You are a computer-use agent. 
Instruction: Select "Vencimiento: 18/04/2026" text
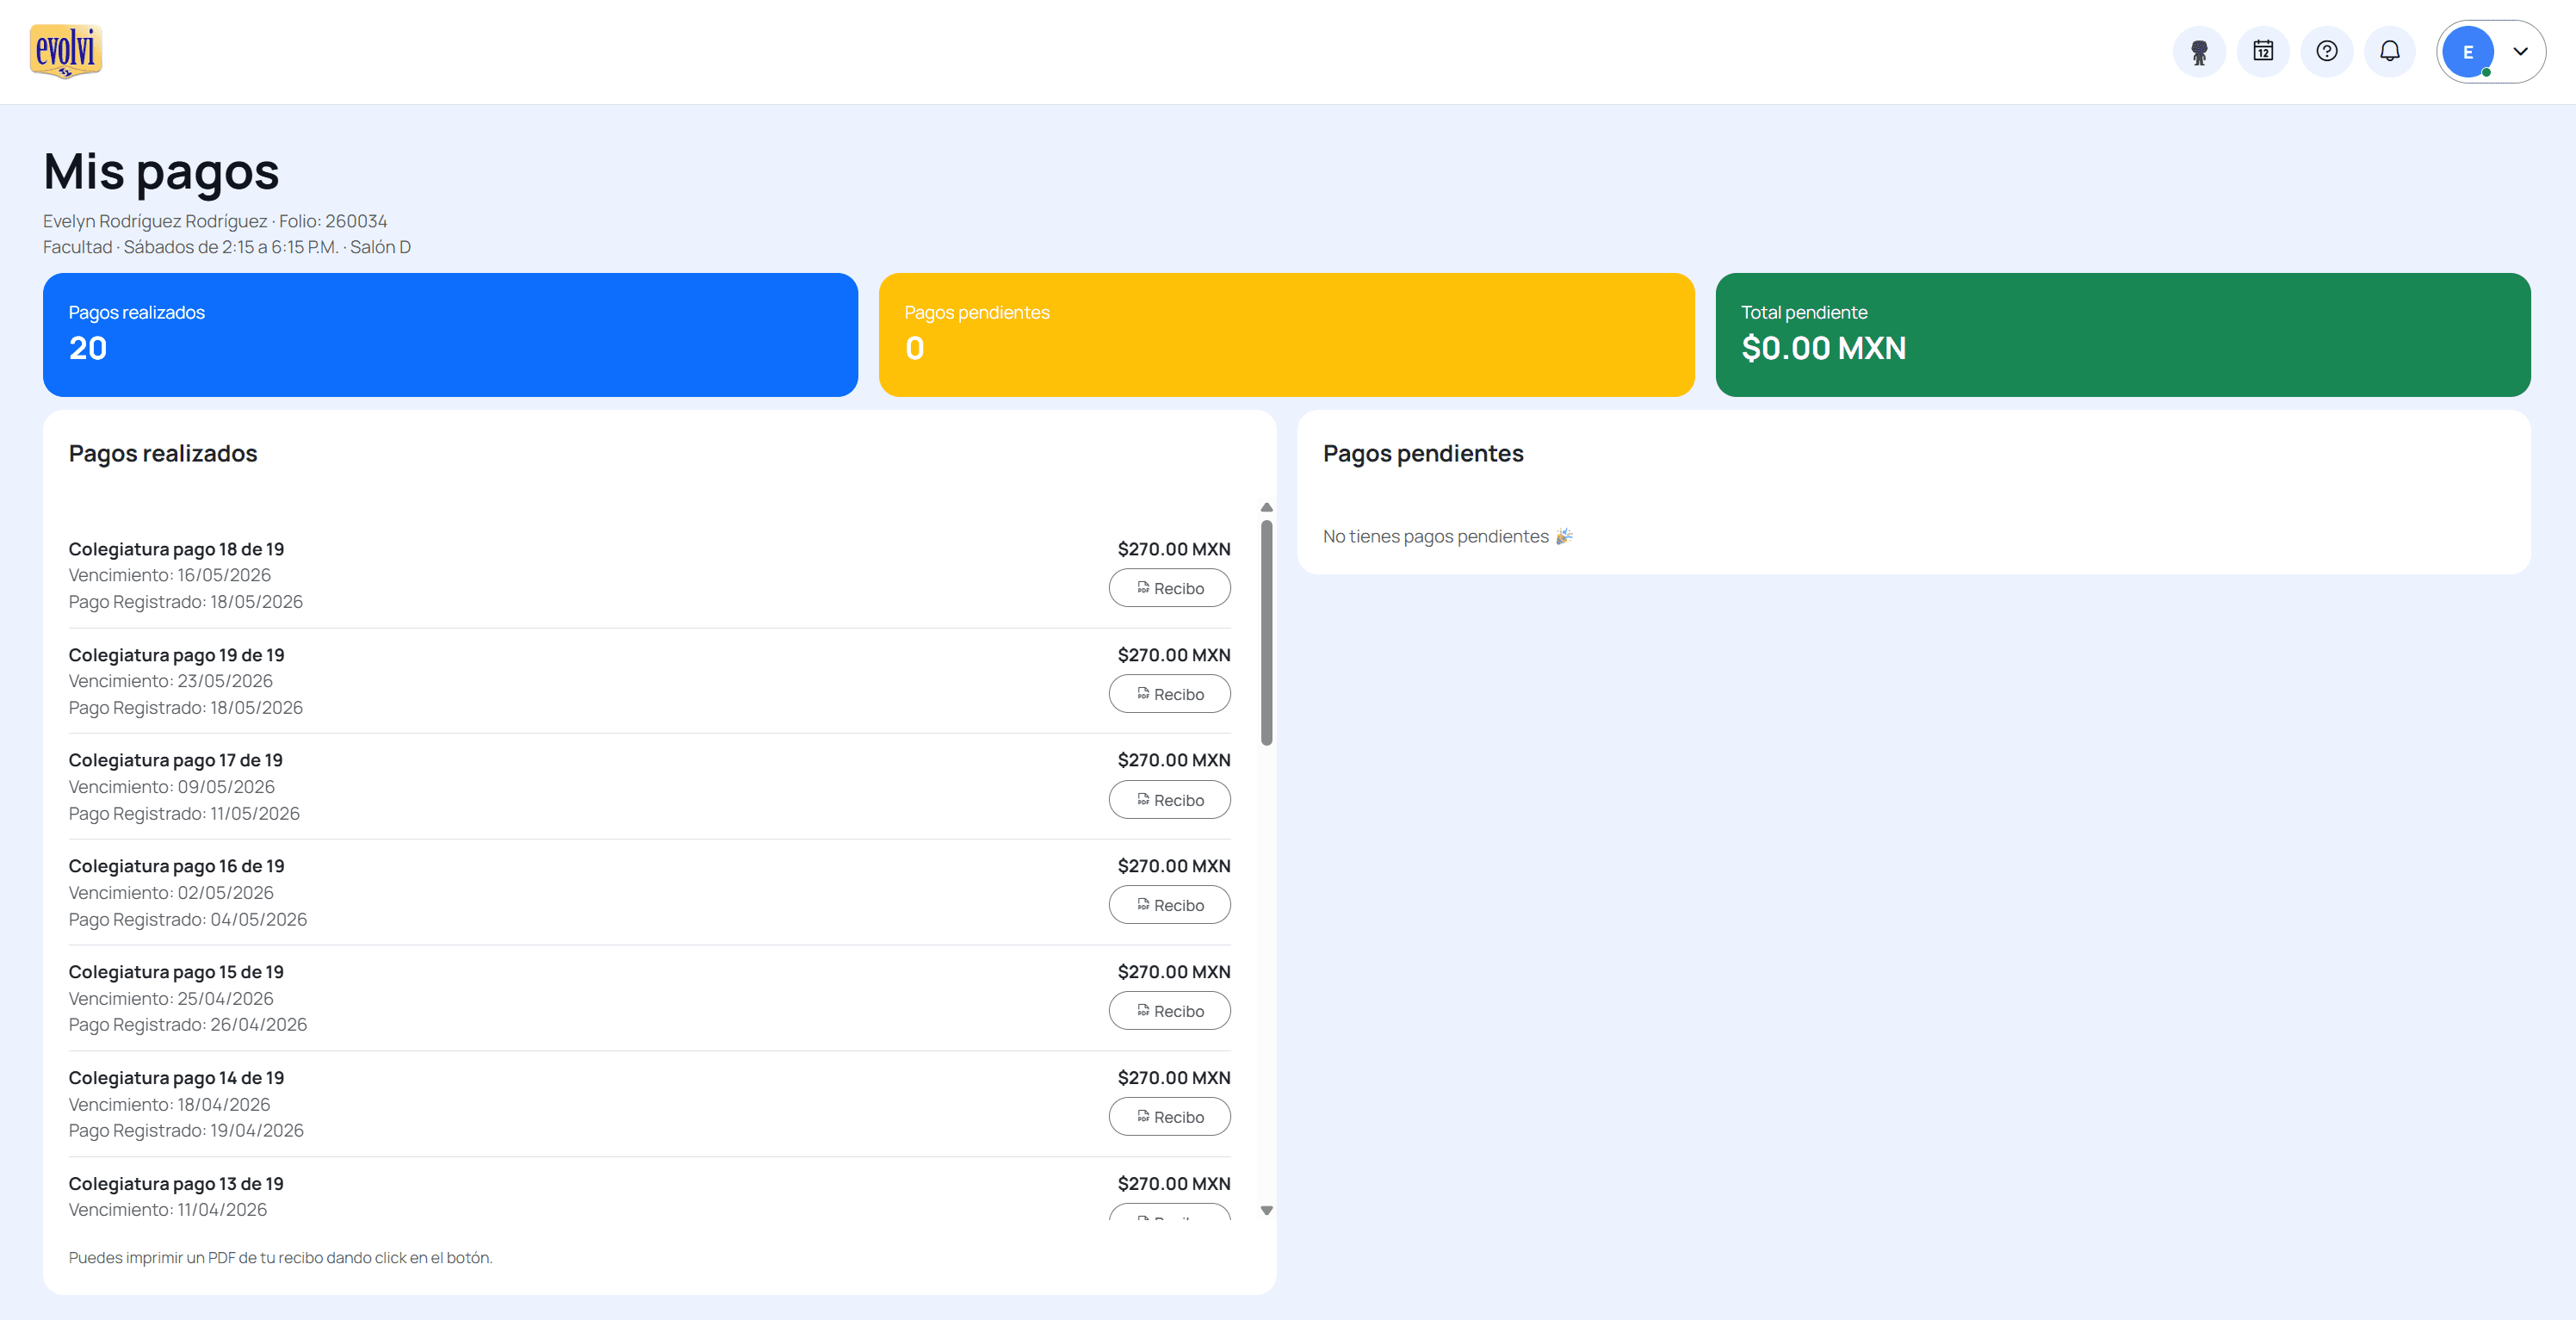coord(169,1105)
